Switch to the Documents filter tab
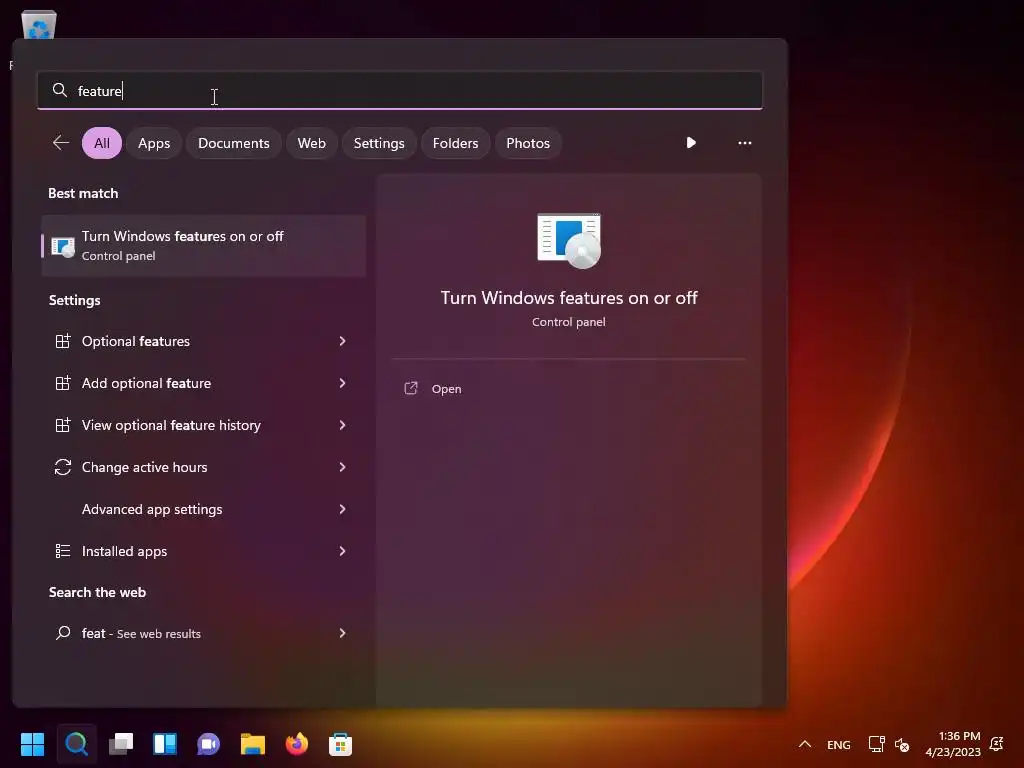The height and width of the screenshot is (768, 1024). tap(234, 143)
